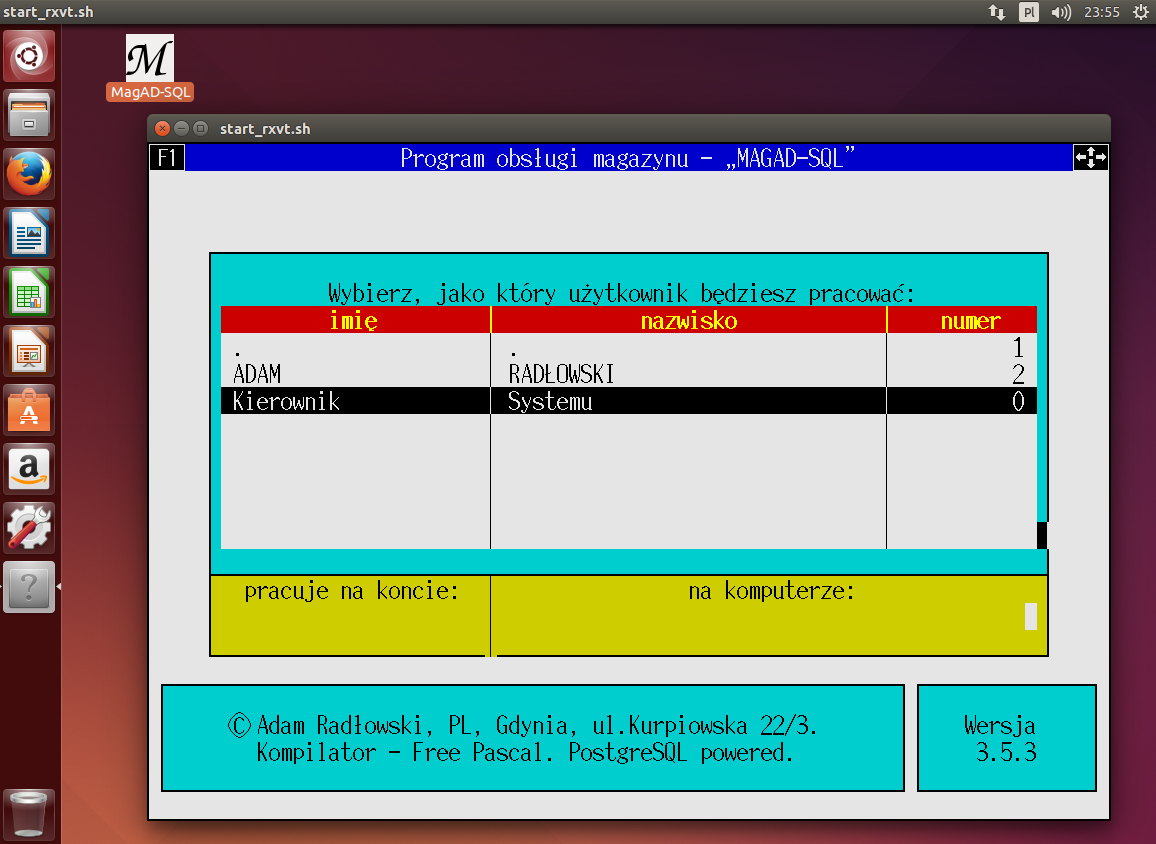This screenshot has width=1156, height=844.
Task: Open LibreOffice Impress from the launcher
Action: click(29, 350)
